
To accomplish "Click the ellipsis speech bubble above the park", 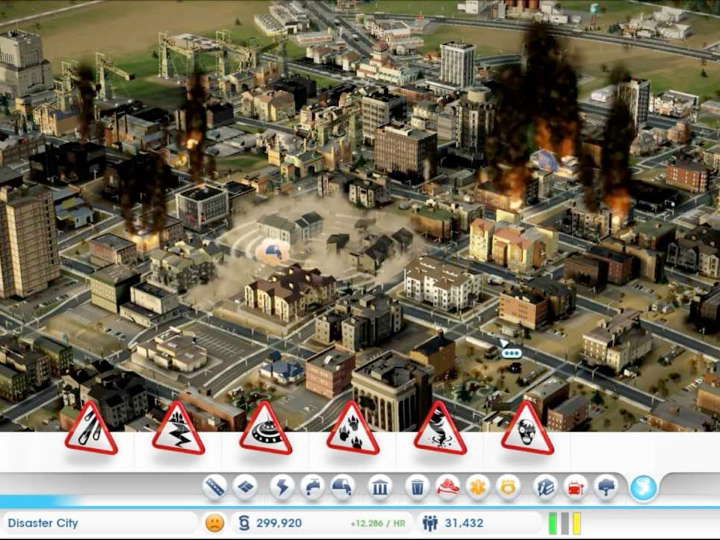I will pos(511,352).
